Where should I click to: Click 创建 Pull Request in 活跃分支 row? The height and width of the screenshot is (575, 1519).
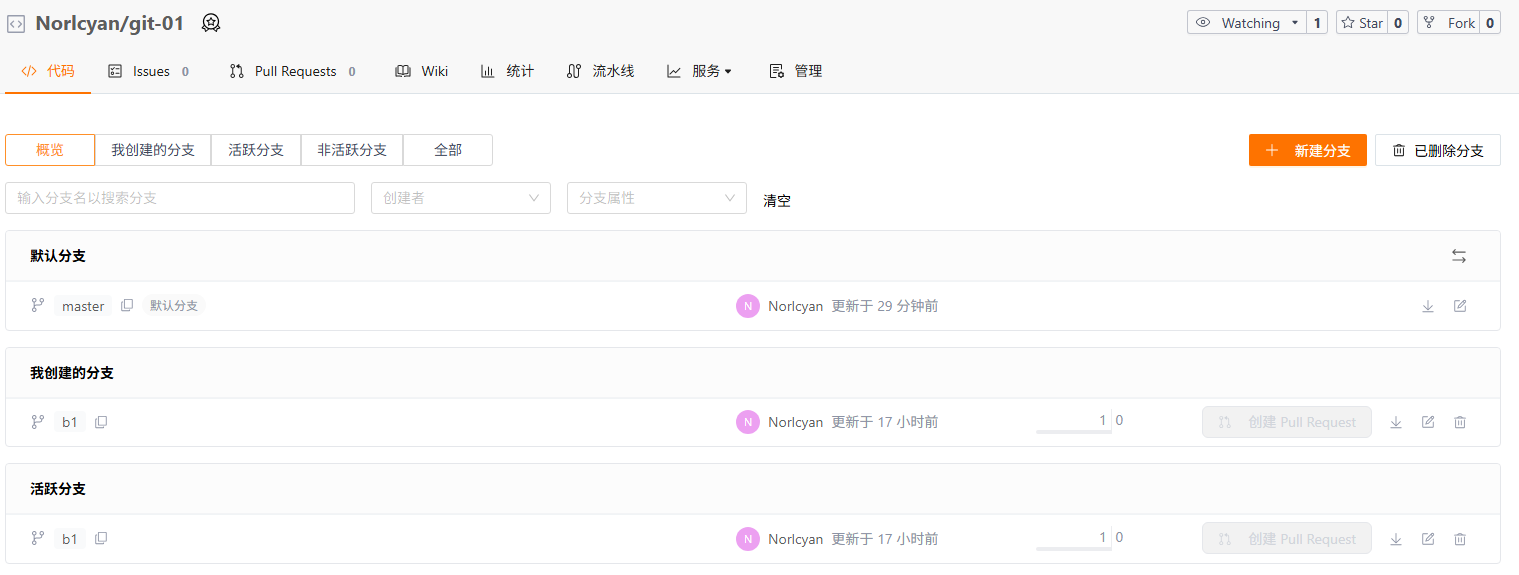coord(1287,539)
